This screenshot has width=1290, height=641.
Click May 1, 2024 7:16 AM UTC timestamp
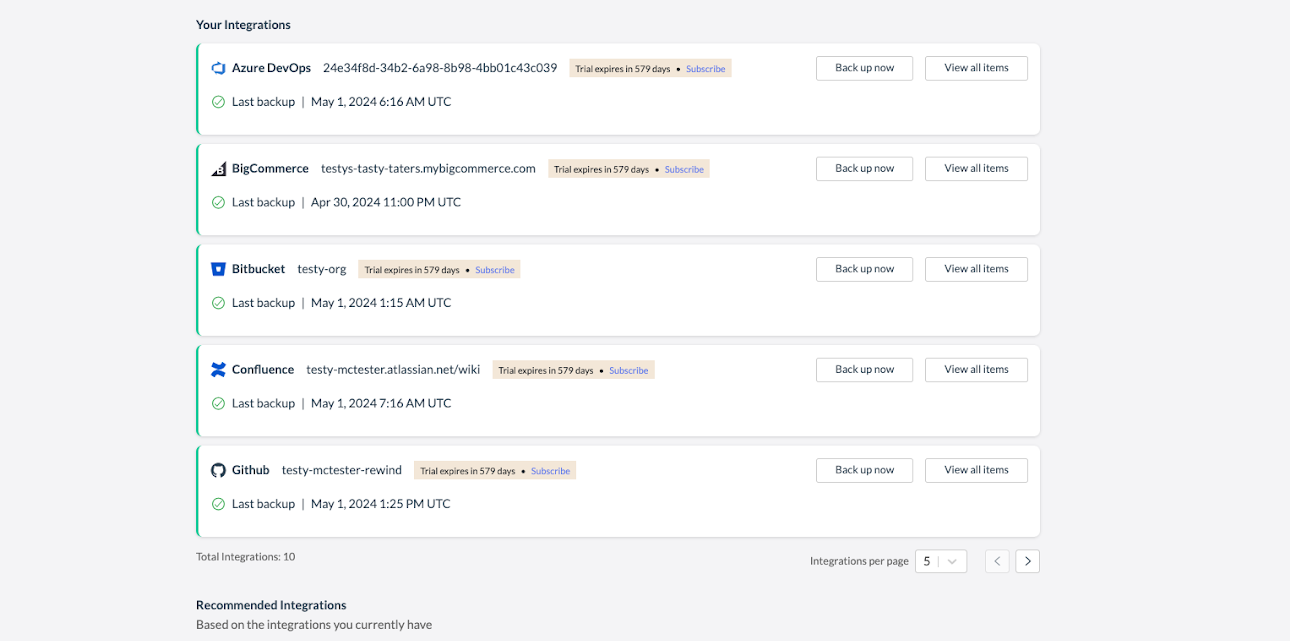(x=381, y=403)
